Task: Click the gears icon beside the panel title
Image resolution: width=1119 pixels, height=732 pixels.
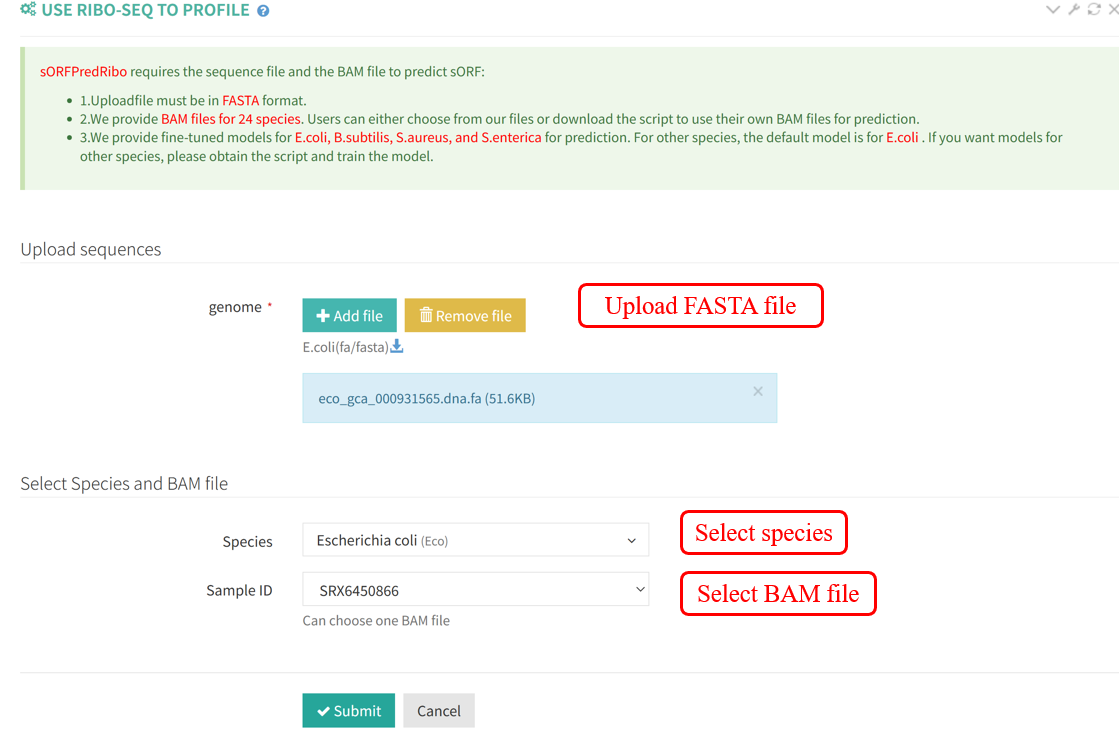Action: coord(28,10)
